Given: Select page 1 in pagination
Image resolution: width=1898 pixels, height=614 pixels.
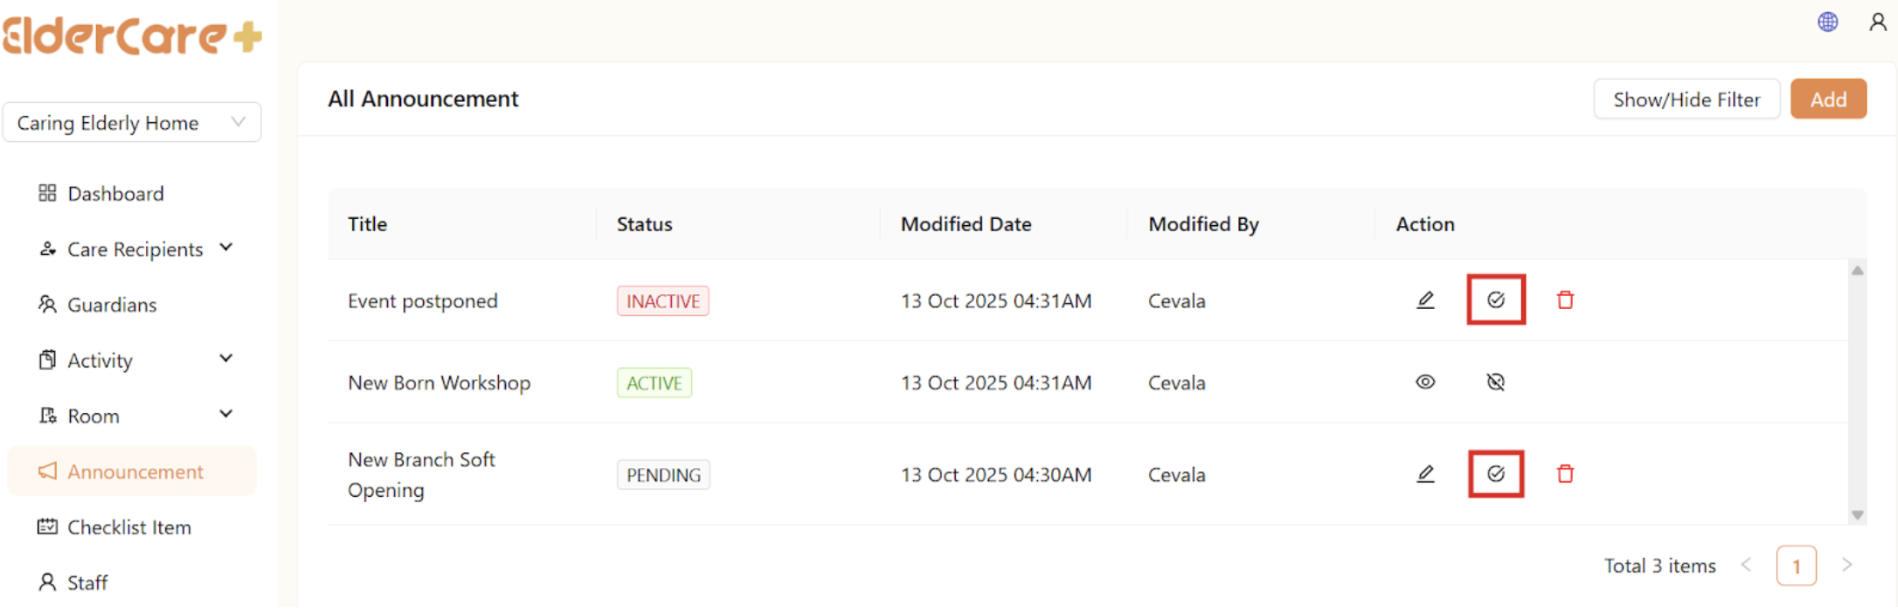Looking at the screenshot, I should pyautogui.click(x=1795, y=566).
